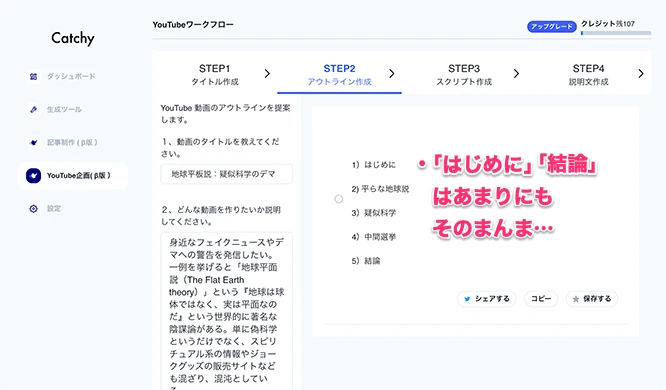The image size is (666, 390).
Task: Click the コピー button
Action: (x=541, y=299)
